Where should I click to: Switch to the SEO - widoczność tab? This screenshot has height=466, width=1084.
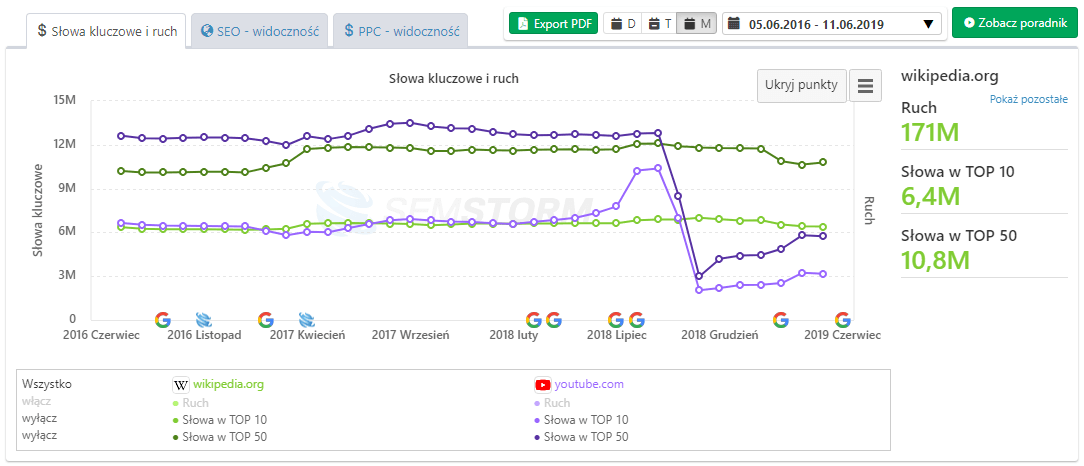click(x=260, y=31)
